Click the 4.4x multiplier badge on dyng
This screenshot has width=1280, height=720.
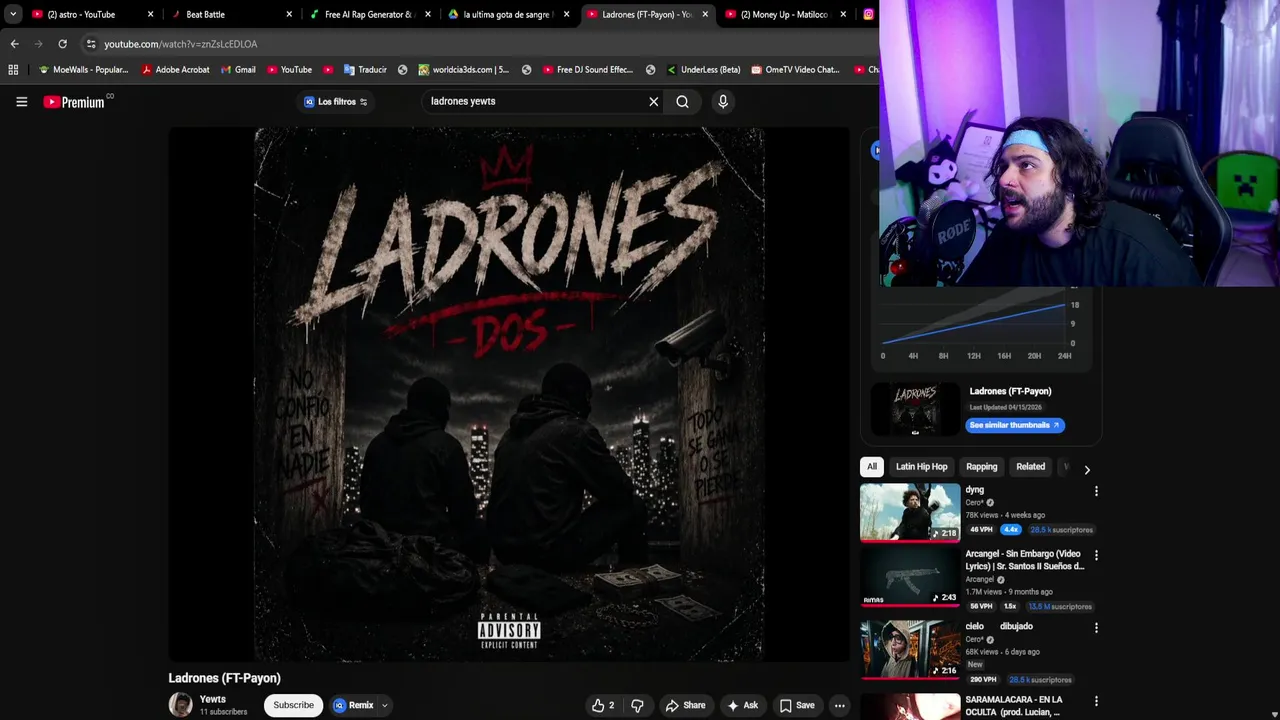click(x=1010, y=530)
